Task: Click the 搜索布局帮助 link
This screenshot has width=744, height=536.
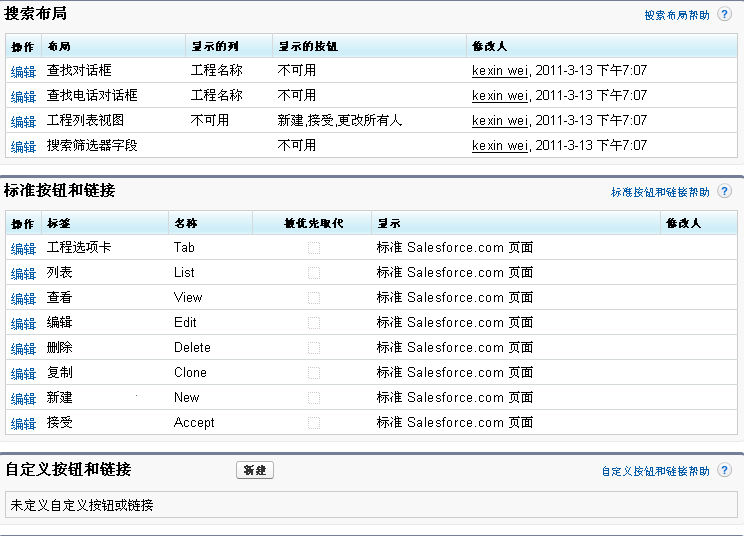Action: pyautogui.click(x=677, y=15)
